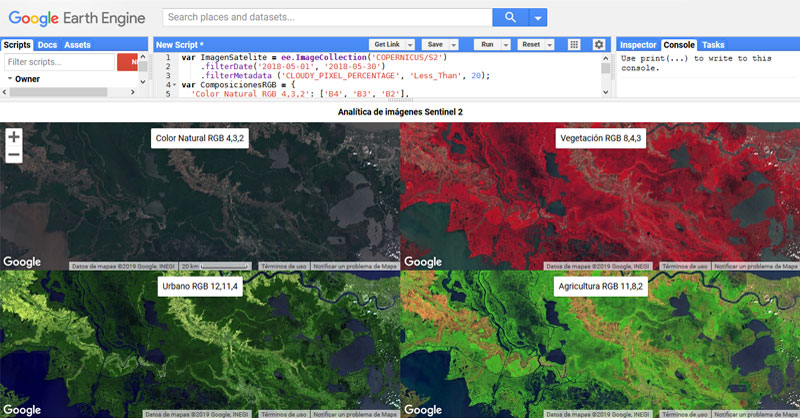Click the 20 km scale bar on map
Screen dimensions: 800x418
coord(215,266)
